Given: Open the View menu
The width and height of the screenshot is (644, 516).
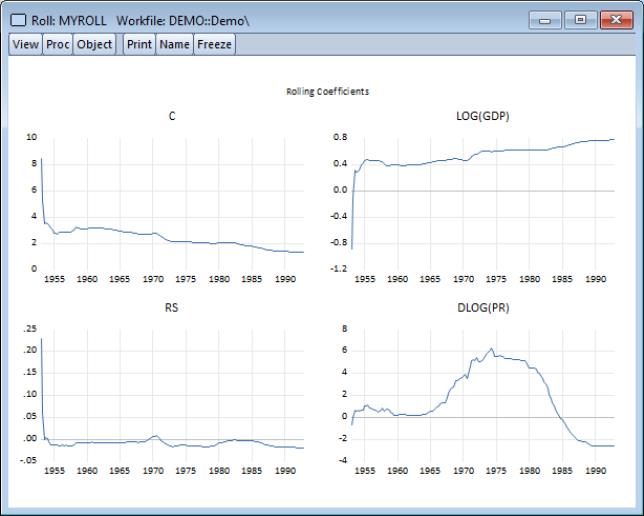Looking at the screenshot, I should coord(25,44).
